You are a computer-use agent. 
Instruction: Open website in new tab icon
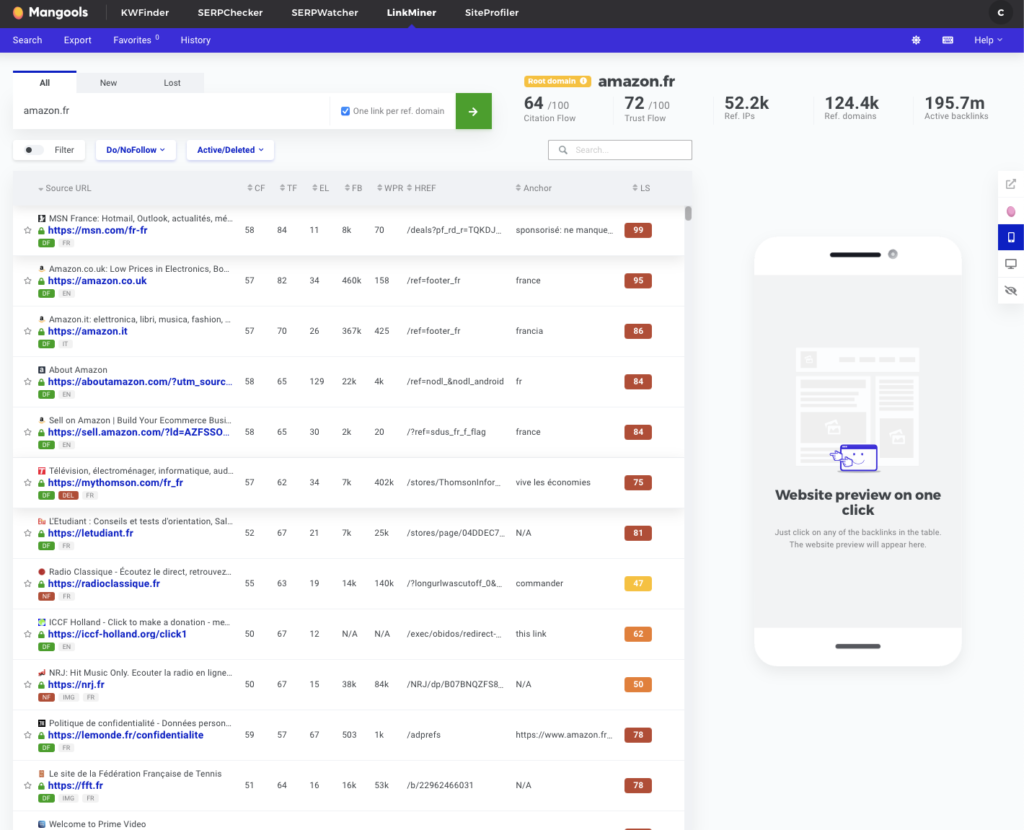click(x=1011, y=184)
